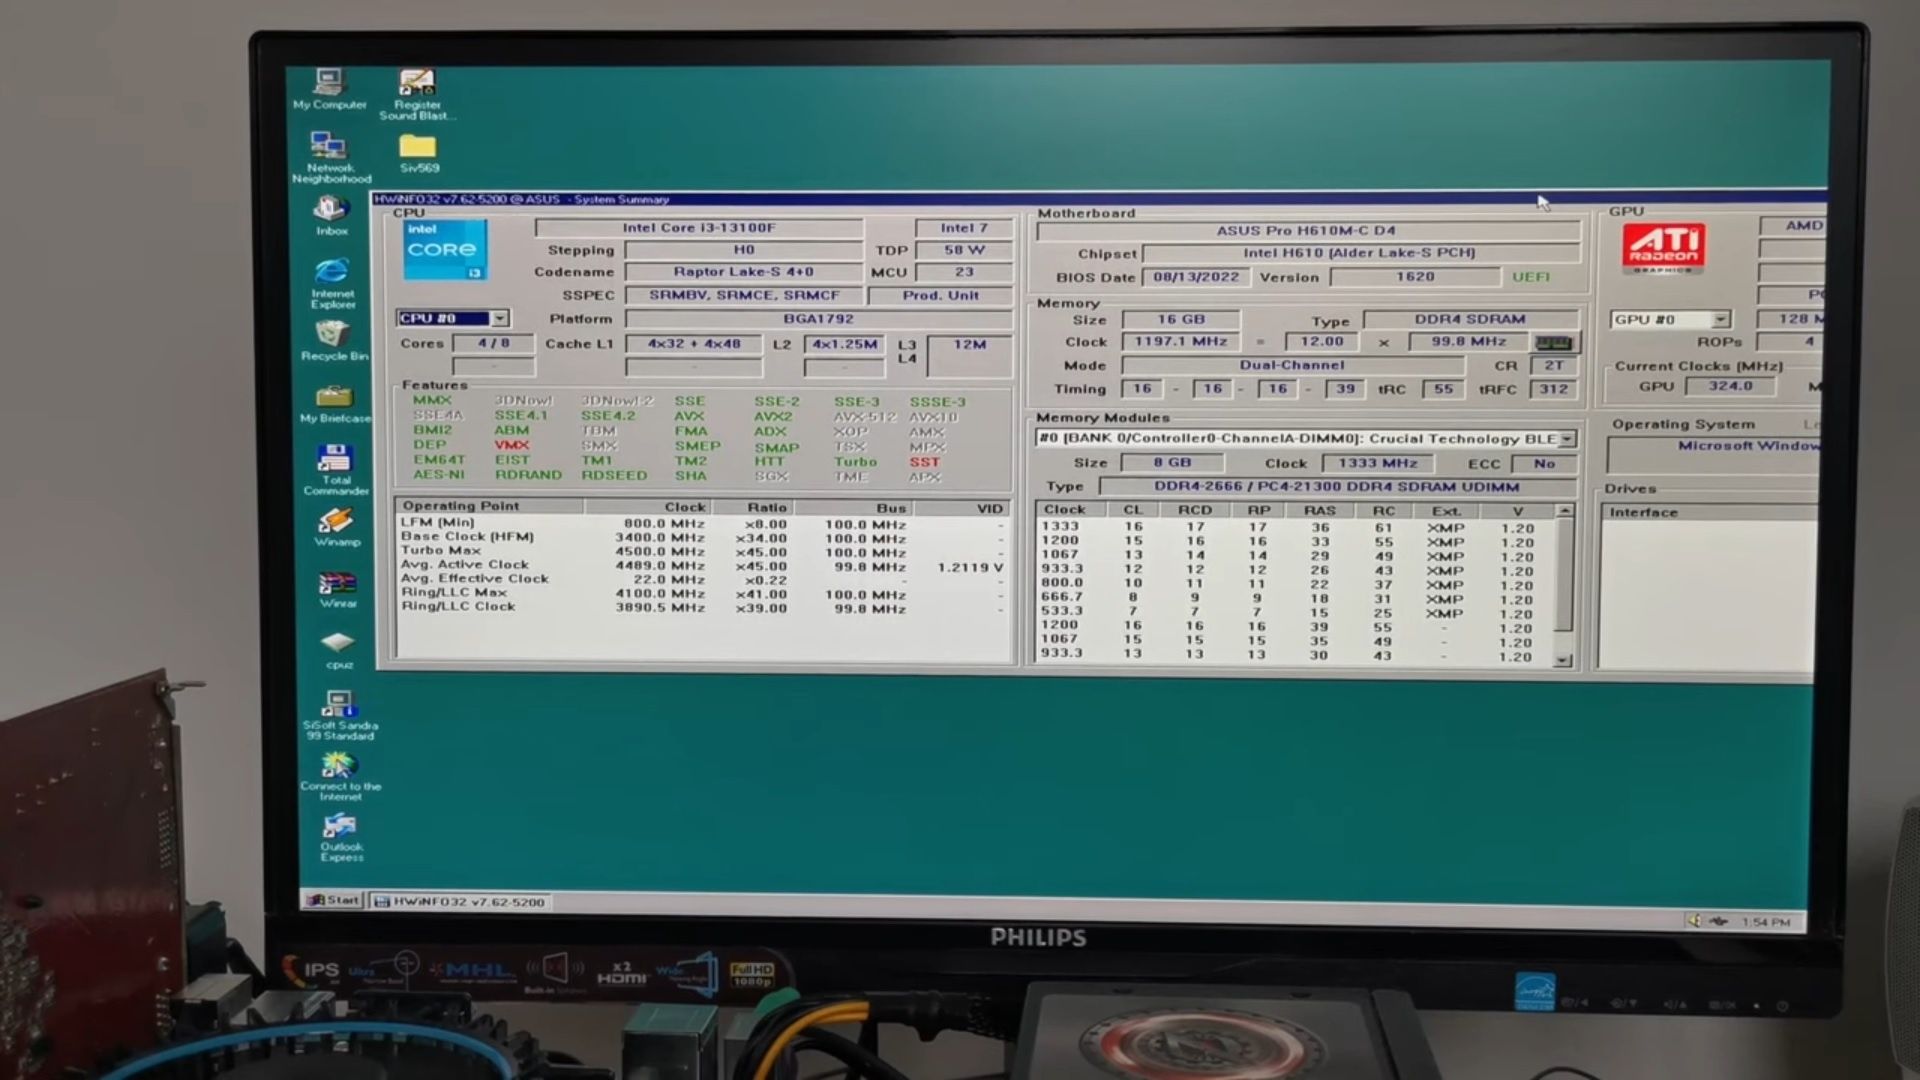Click the taskbar clock 1:54 PM

click(x=1766, y=922)
